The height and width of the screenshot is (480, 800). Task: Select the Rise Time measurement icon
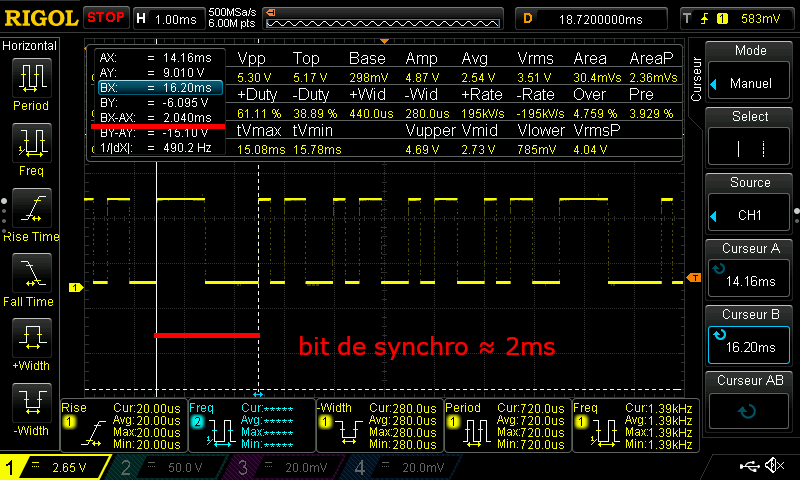pos(32,208)
